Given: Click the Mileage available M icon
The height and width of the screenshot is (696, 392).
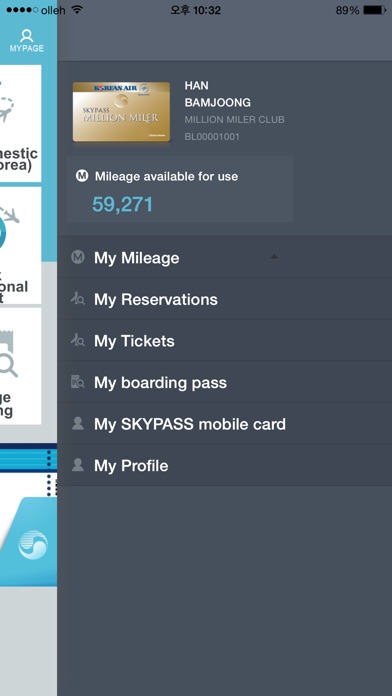Looking at the screenshot, I should [x=82, y=176].
